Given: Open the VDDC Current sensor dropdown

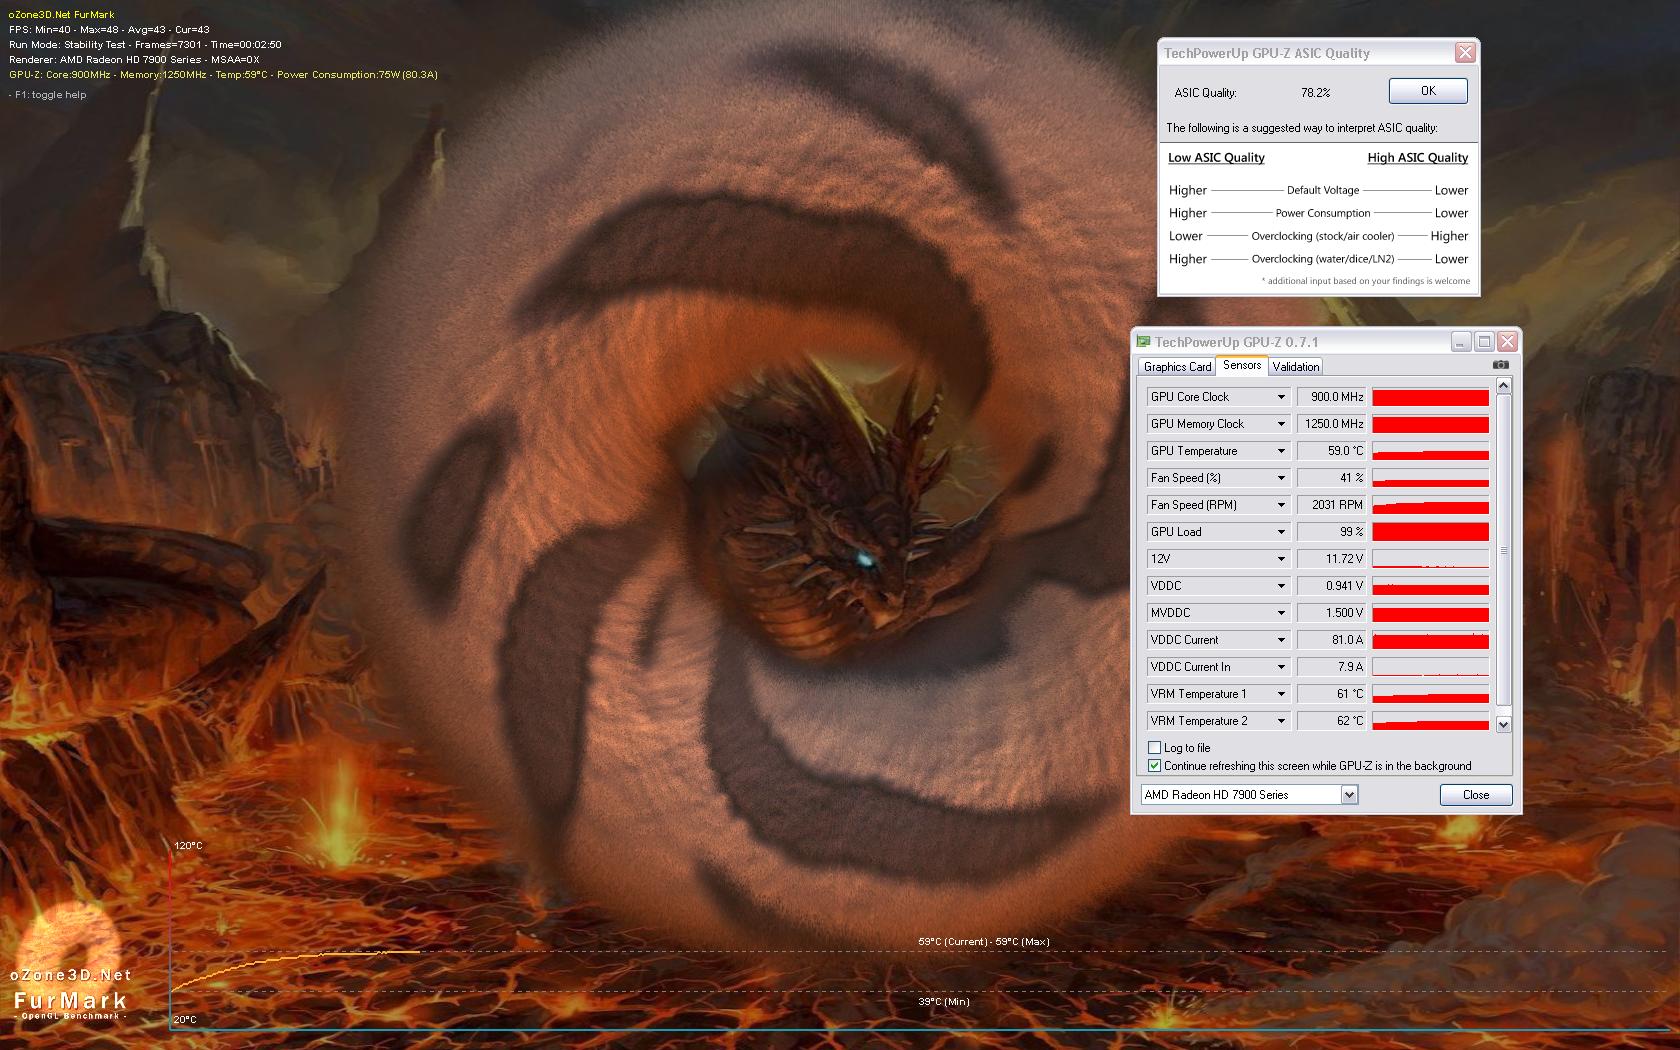Looking at the screenshot, I should (x=1281, y=640).
